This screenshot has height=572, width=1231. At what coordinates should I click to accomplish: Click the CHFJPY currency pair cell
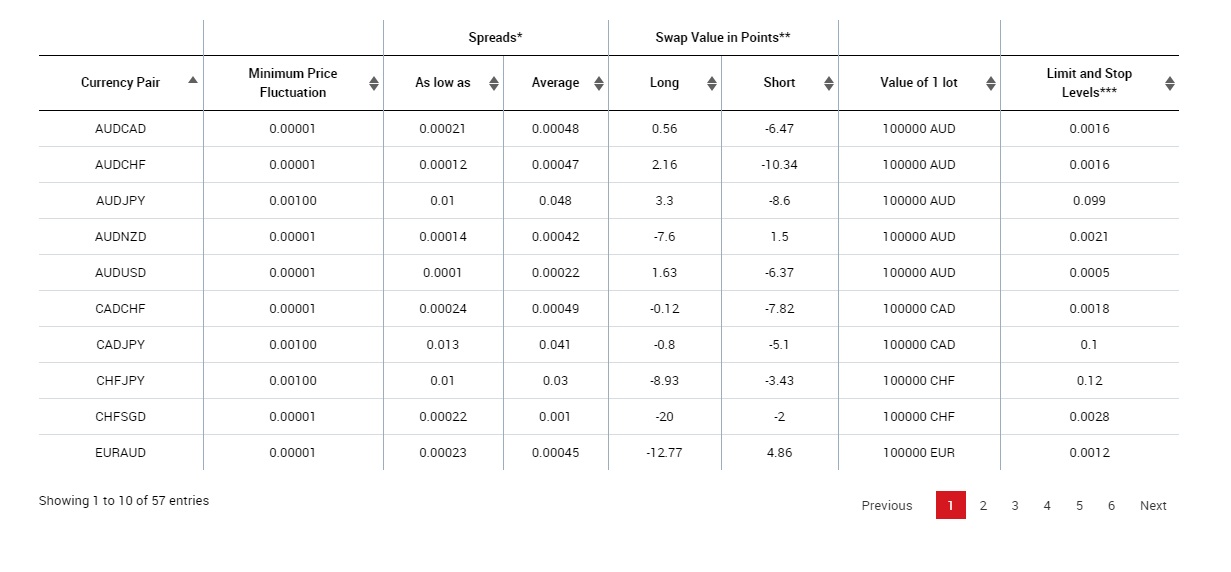(x=120, y=381)
